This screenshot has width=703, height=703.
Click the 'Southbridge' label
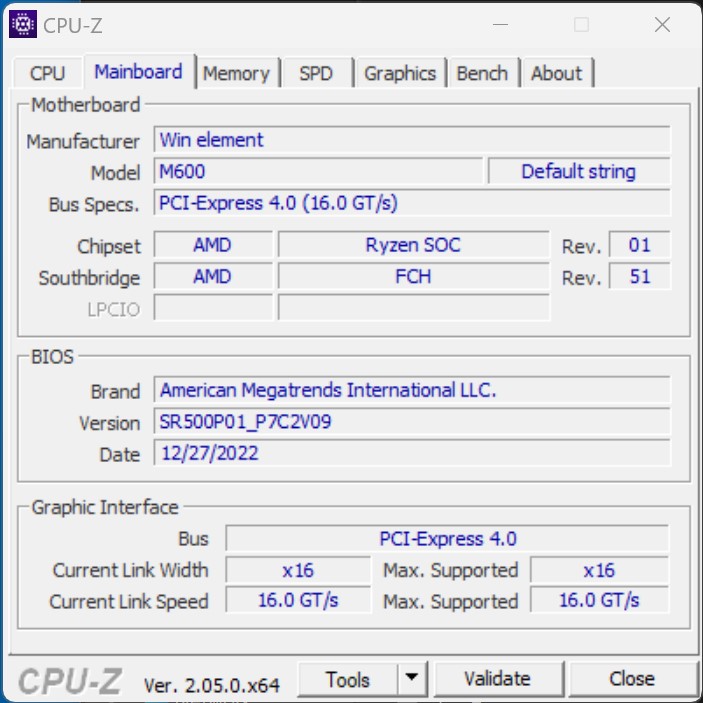[x=89, y=278]
